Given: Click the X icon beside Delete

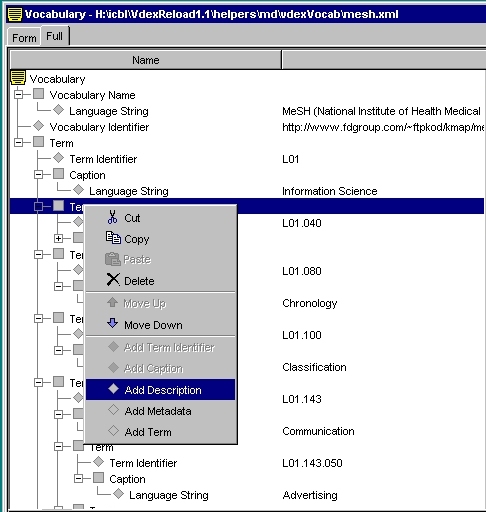Looking at the screenshot, I should tap(113, 279).
